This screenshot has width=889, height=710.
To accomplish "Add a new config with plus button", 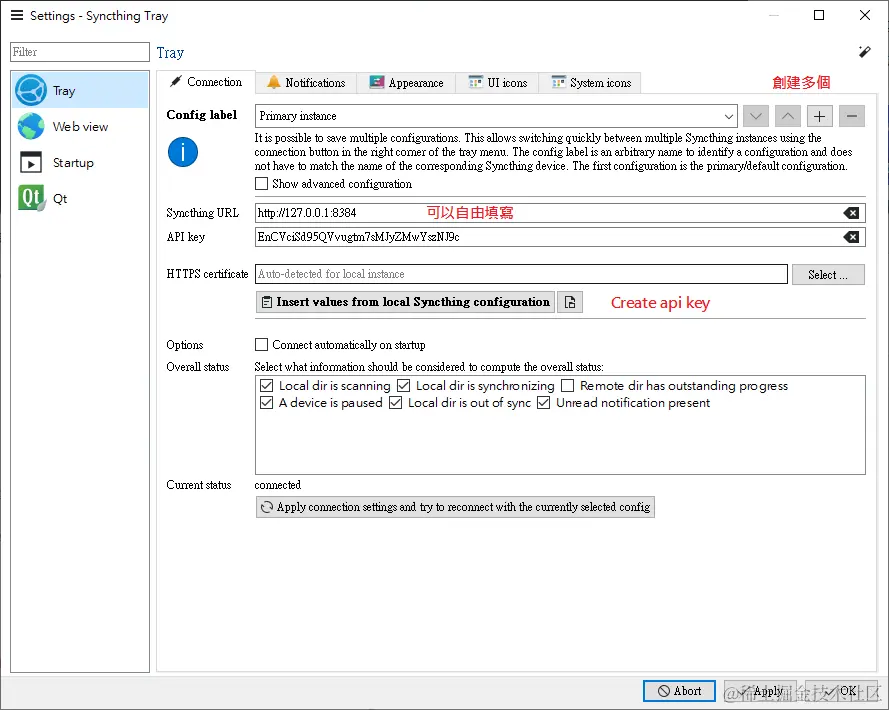I will [819, 116].
